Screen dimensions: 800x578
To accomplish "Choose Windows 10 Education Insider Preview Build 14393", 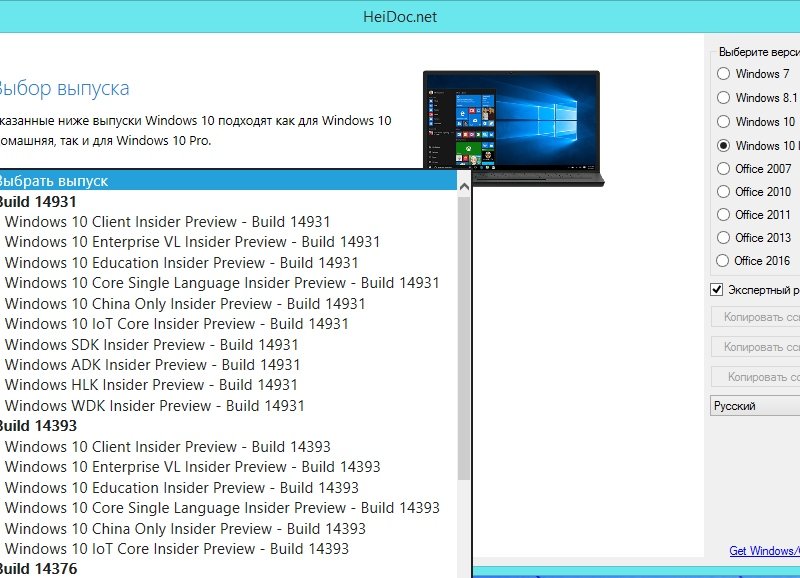I will [x=228, y=488].
